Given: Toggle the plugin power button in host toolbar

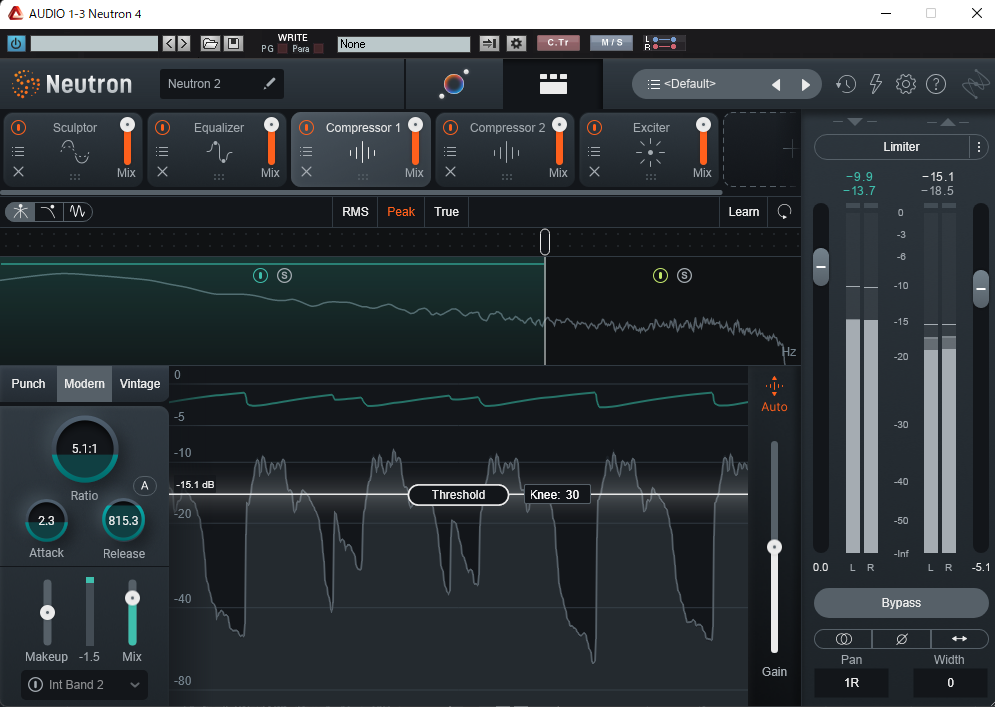Looking at the screenshot, I should [x=16, y=43].
